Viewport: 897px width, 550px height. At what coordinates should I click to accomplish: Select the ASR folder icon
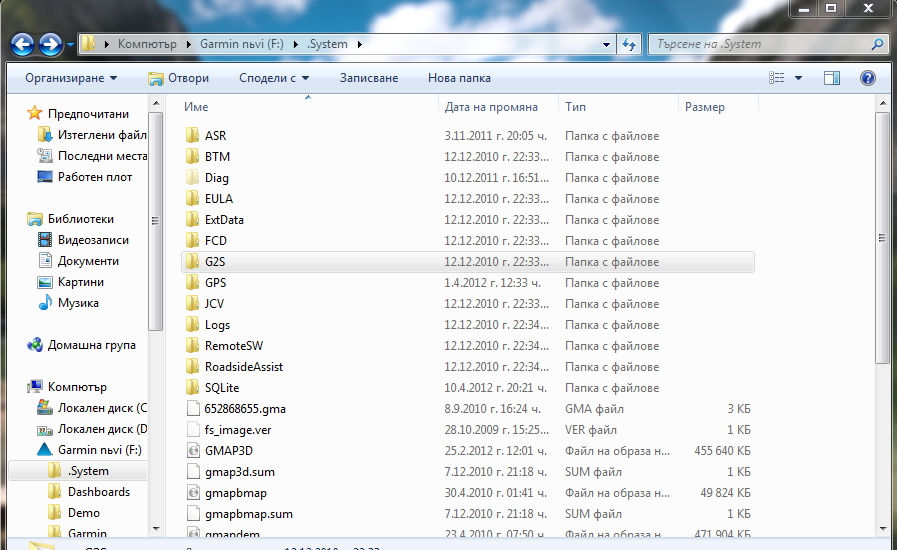[193, 136]
